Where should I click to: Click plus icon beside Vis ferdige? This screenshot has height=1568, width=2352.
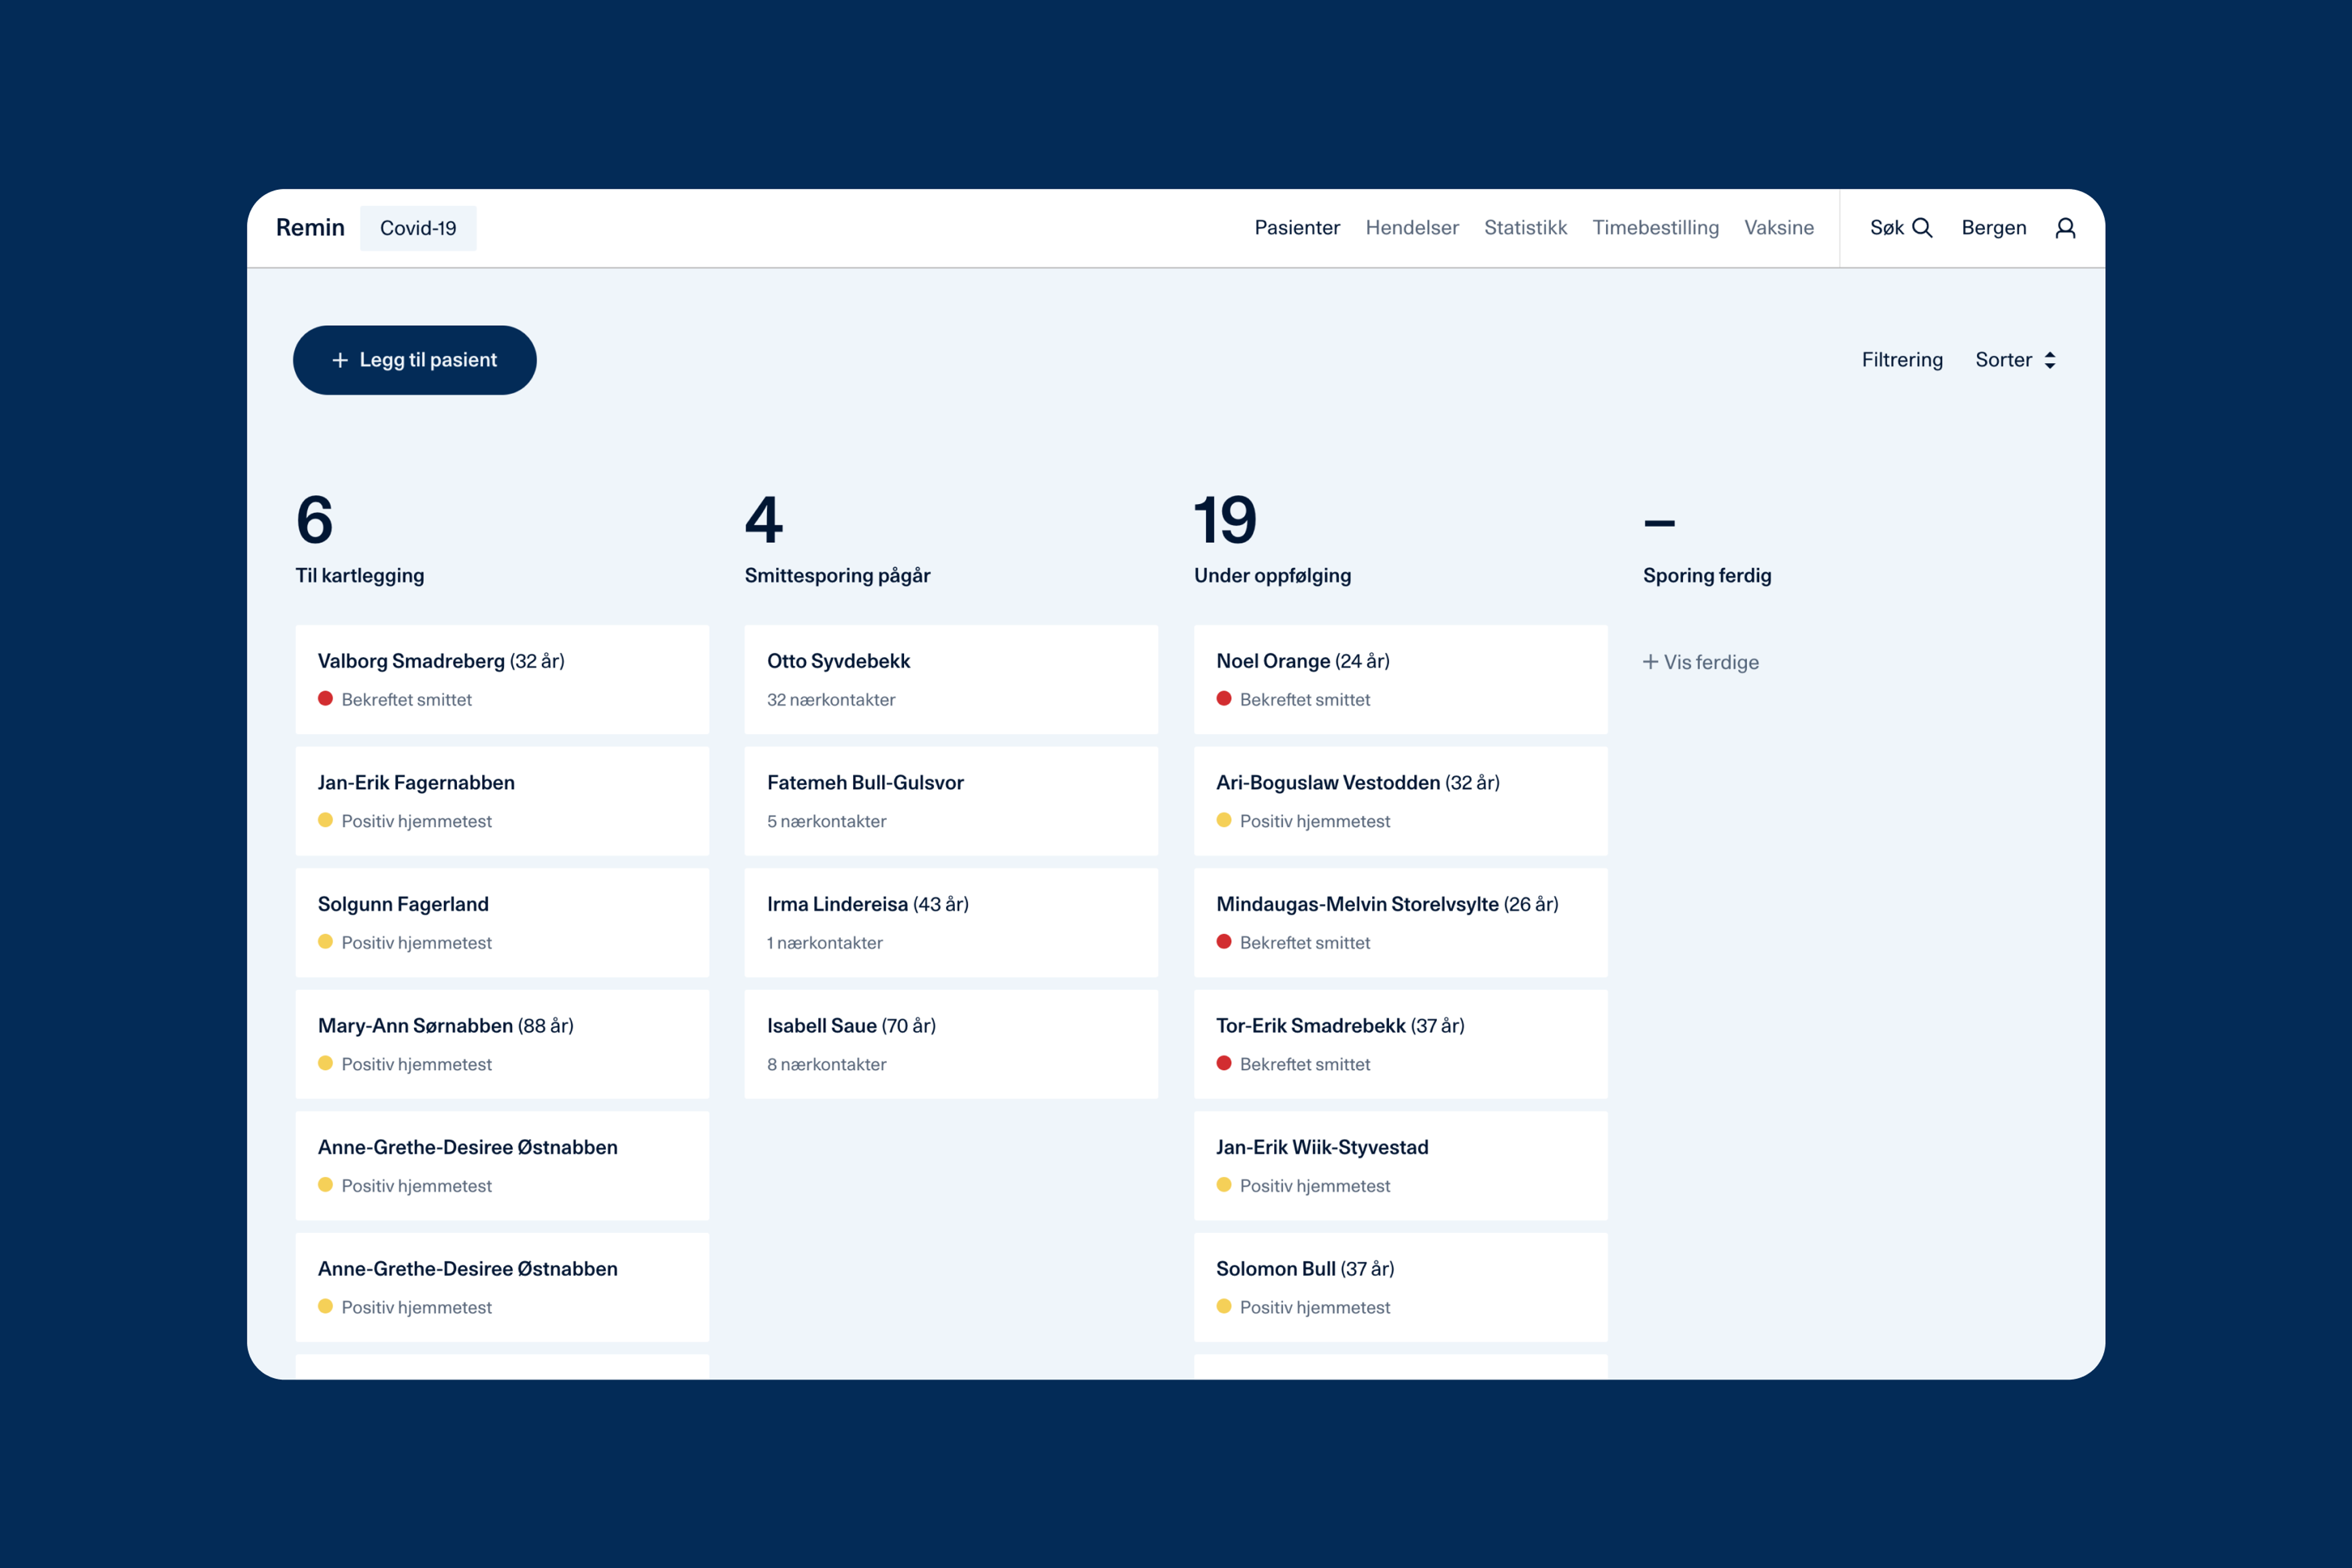pos(1650,662)
